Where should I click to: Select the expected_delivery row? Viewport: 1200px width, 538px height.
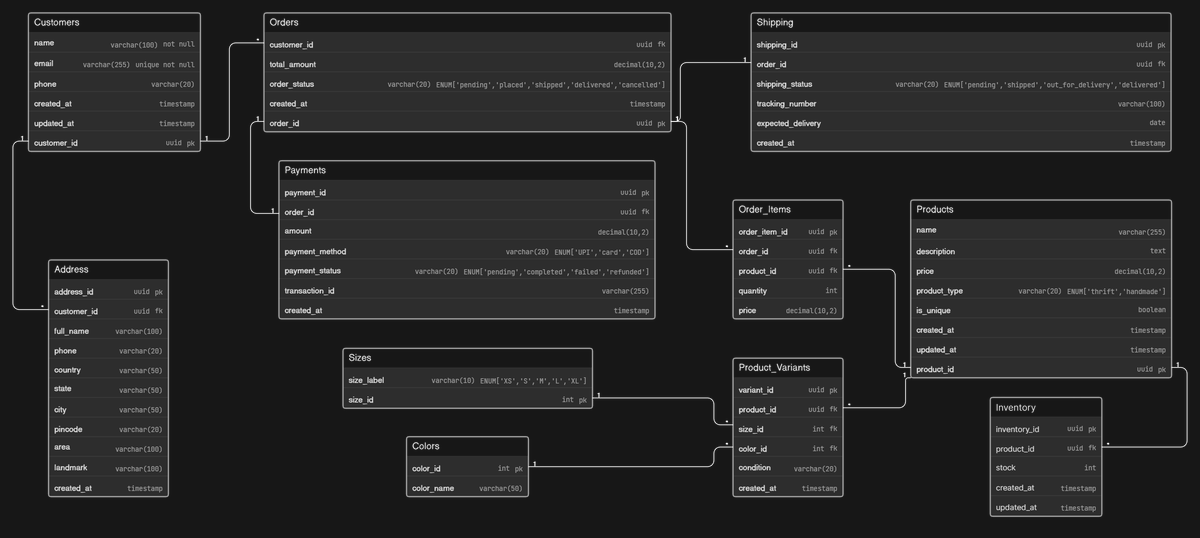coord(961,123)
